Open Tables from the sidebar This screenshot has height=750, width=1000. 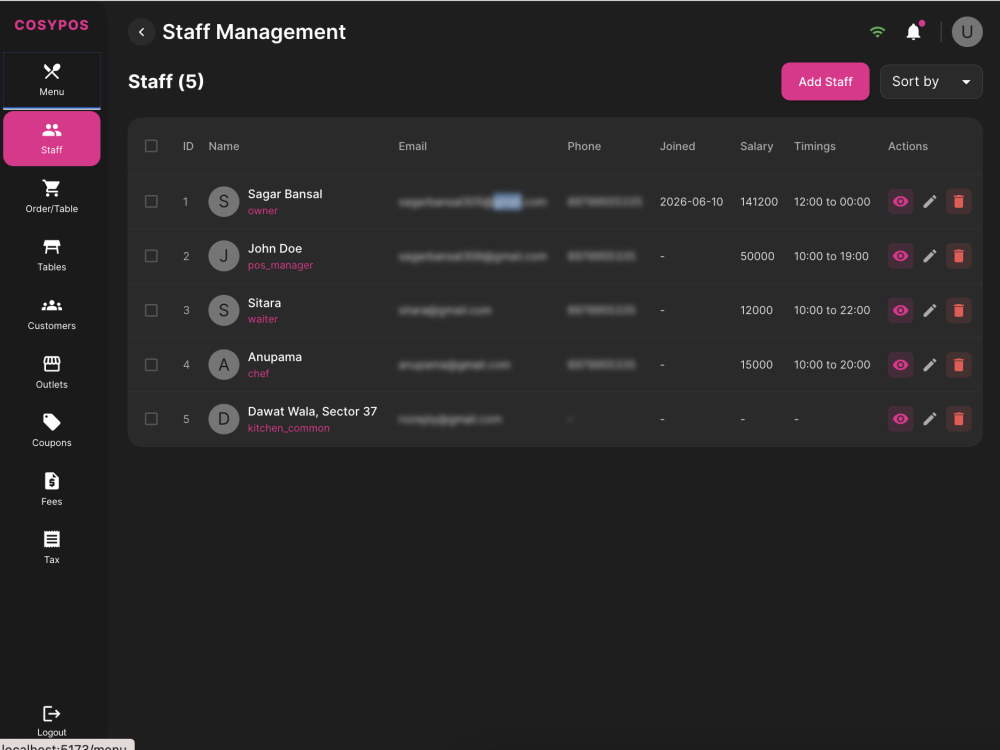(52, 255)
